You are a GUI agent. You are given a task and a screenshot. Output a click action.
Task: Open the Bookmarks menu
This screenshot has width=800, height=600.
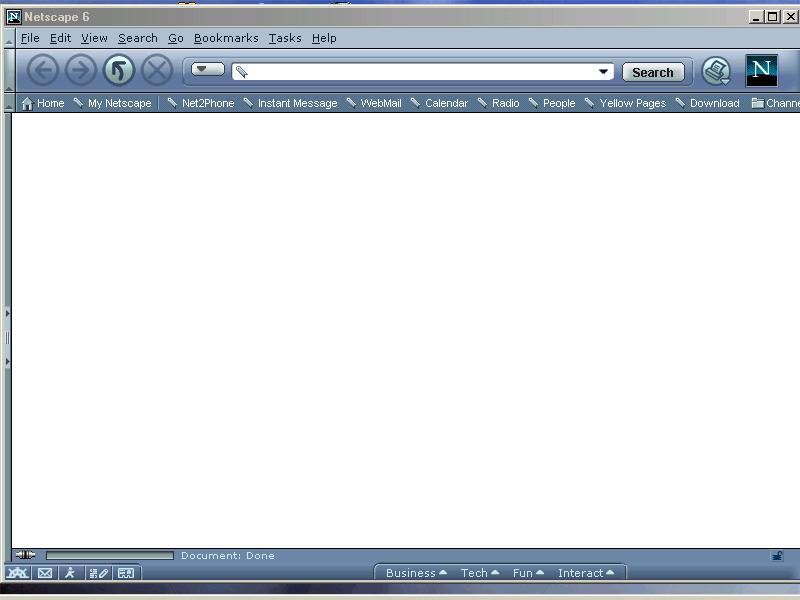tap(226, 38)
